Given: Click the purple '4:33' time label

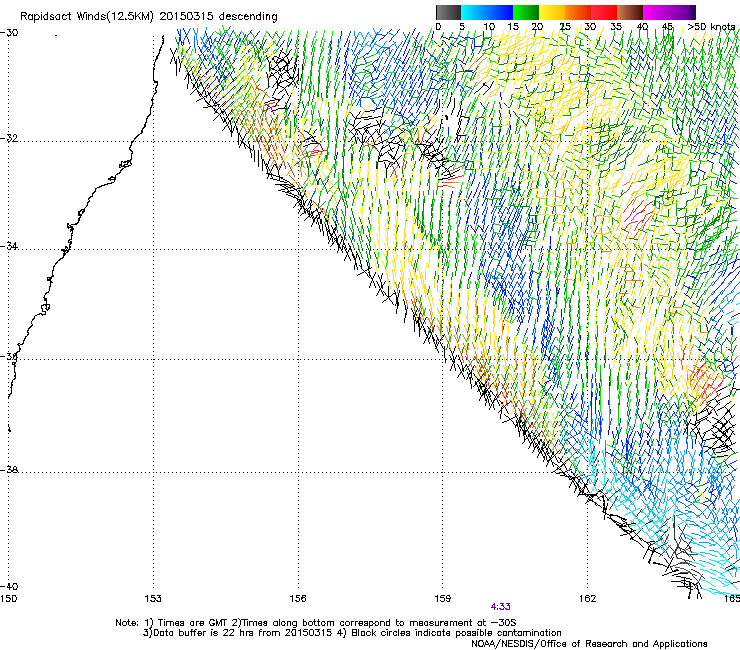Looking at the screenshot, I should tap(500, 607).
